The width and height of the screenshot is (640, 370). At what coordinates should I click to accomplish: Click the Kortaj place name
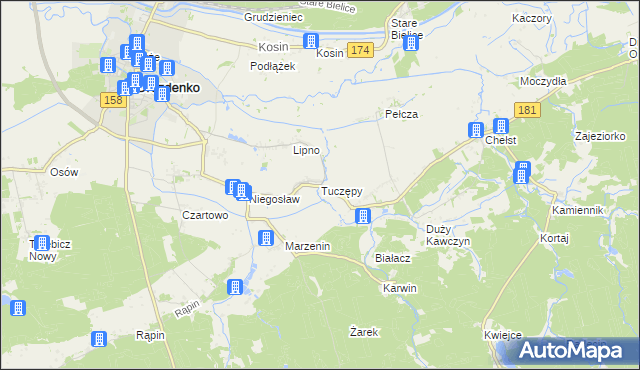pyautogui.click(x=554, y=238)
